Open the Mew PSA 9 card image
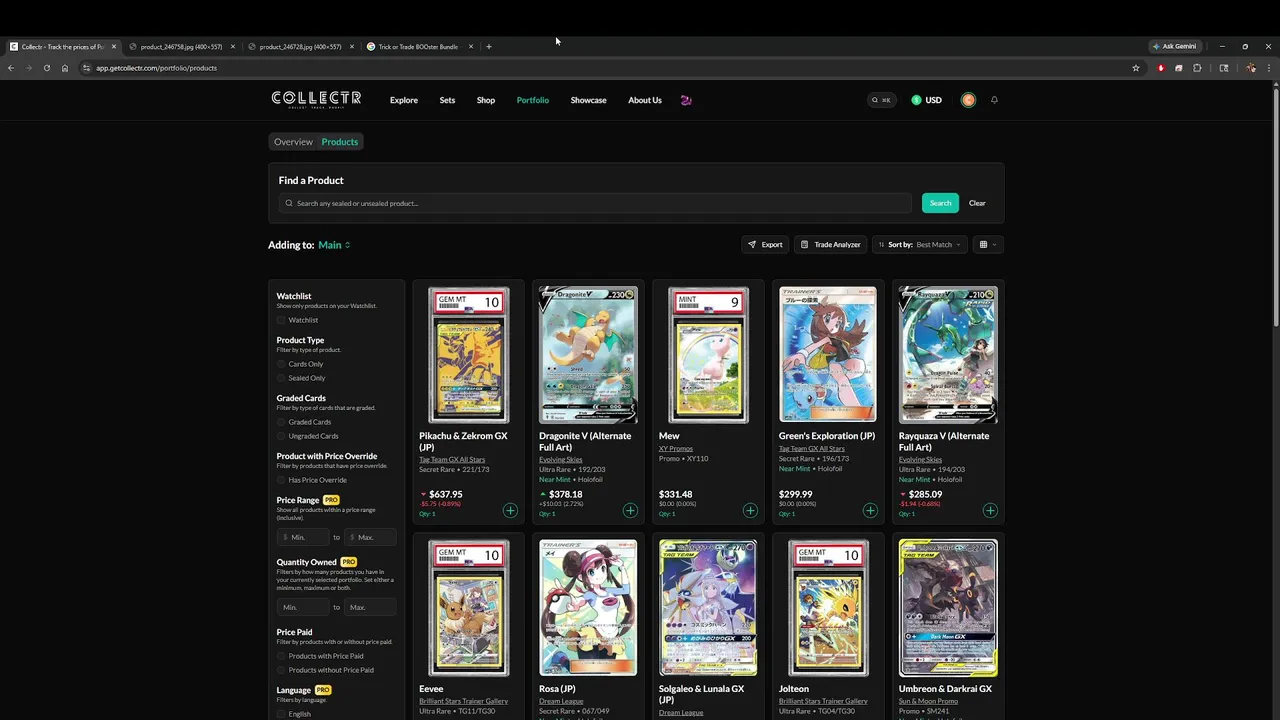1280x720 pixels. pyautogui.click(x=708, y=355)
